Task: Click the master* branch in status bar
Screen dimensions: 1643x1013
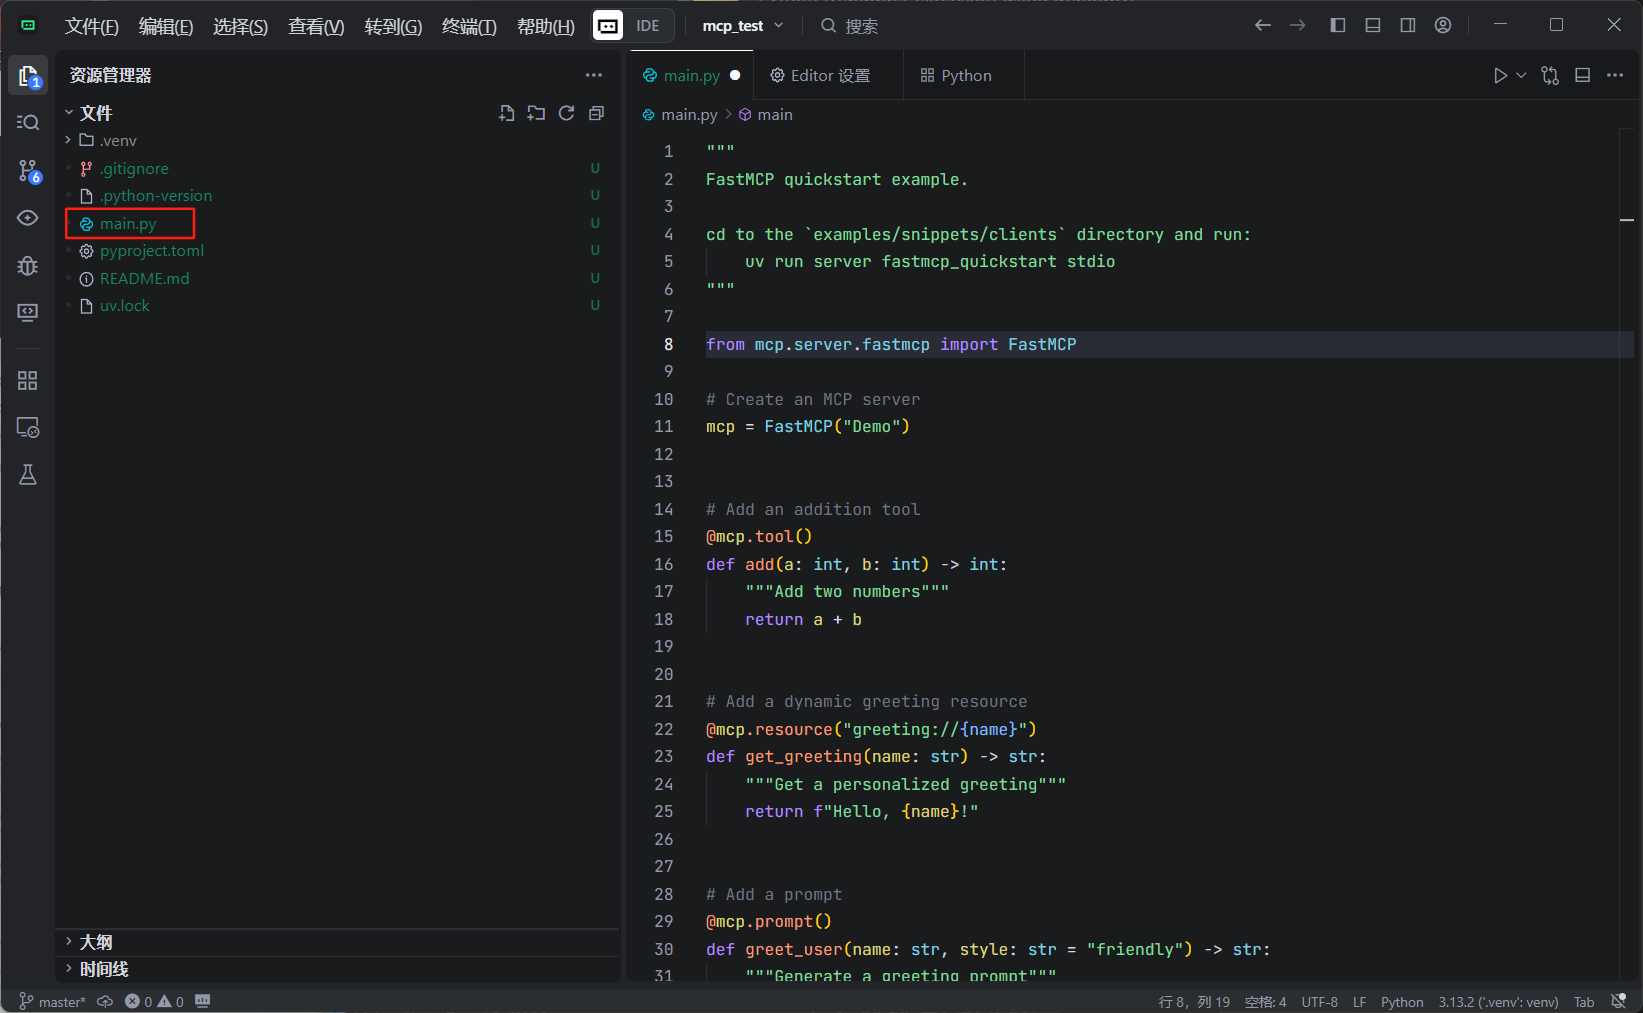Action: coord(53,1001)
